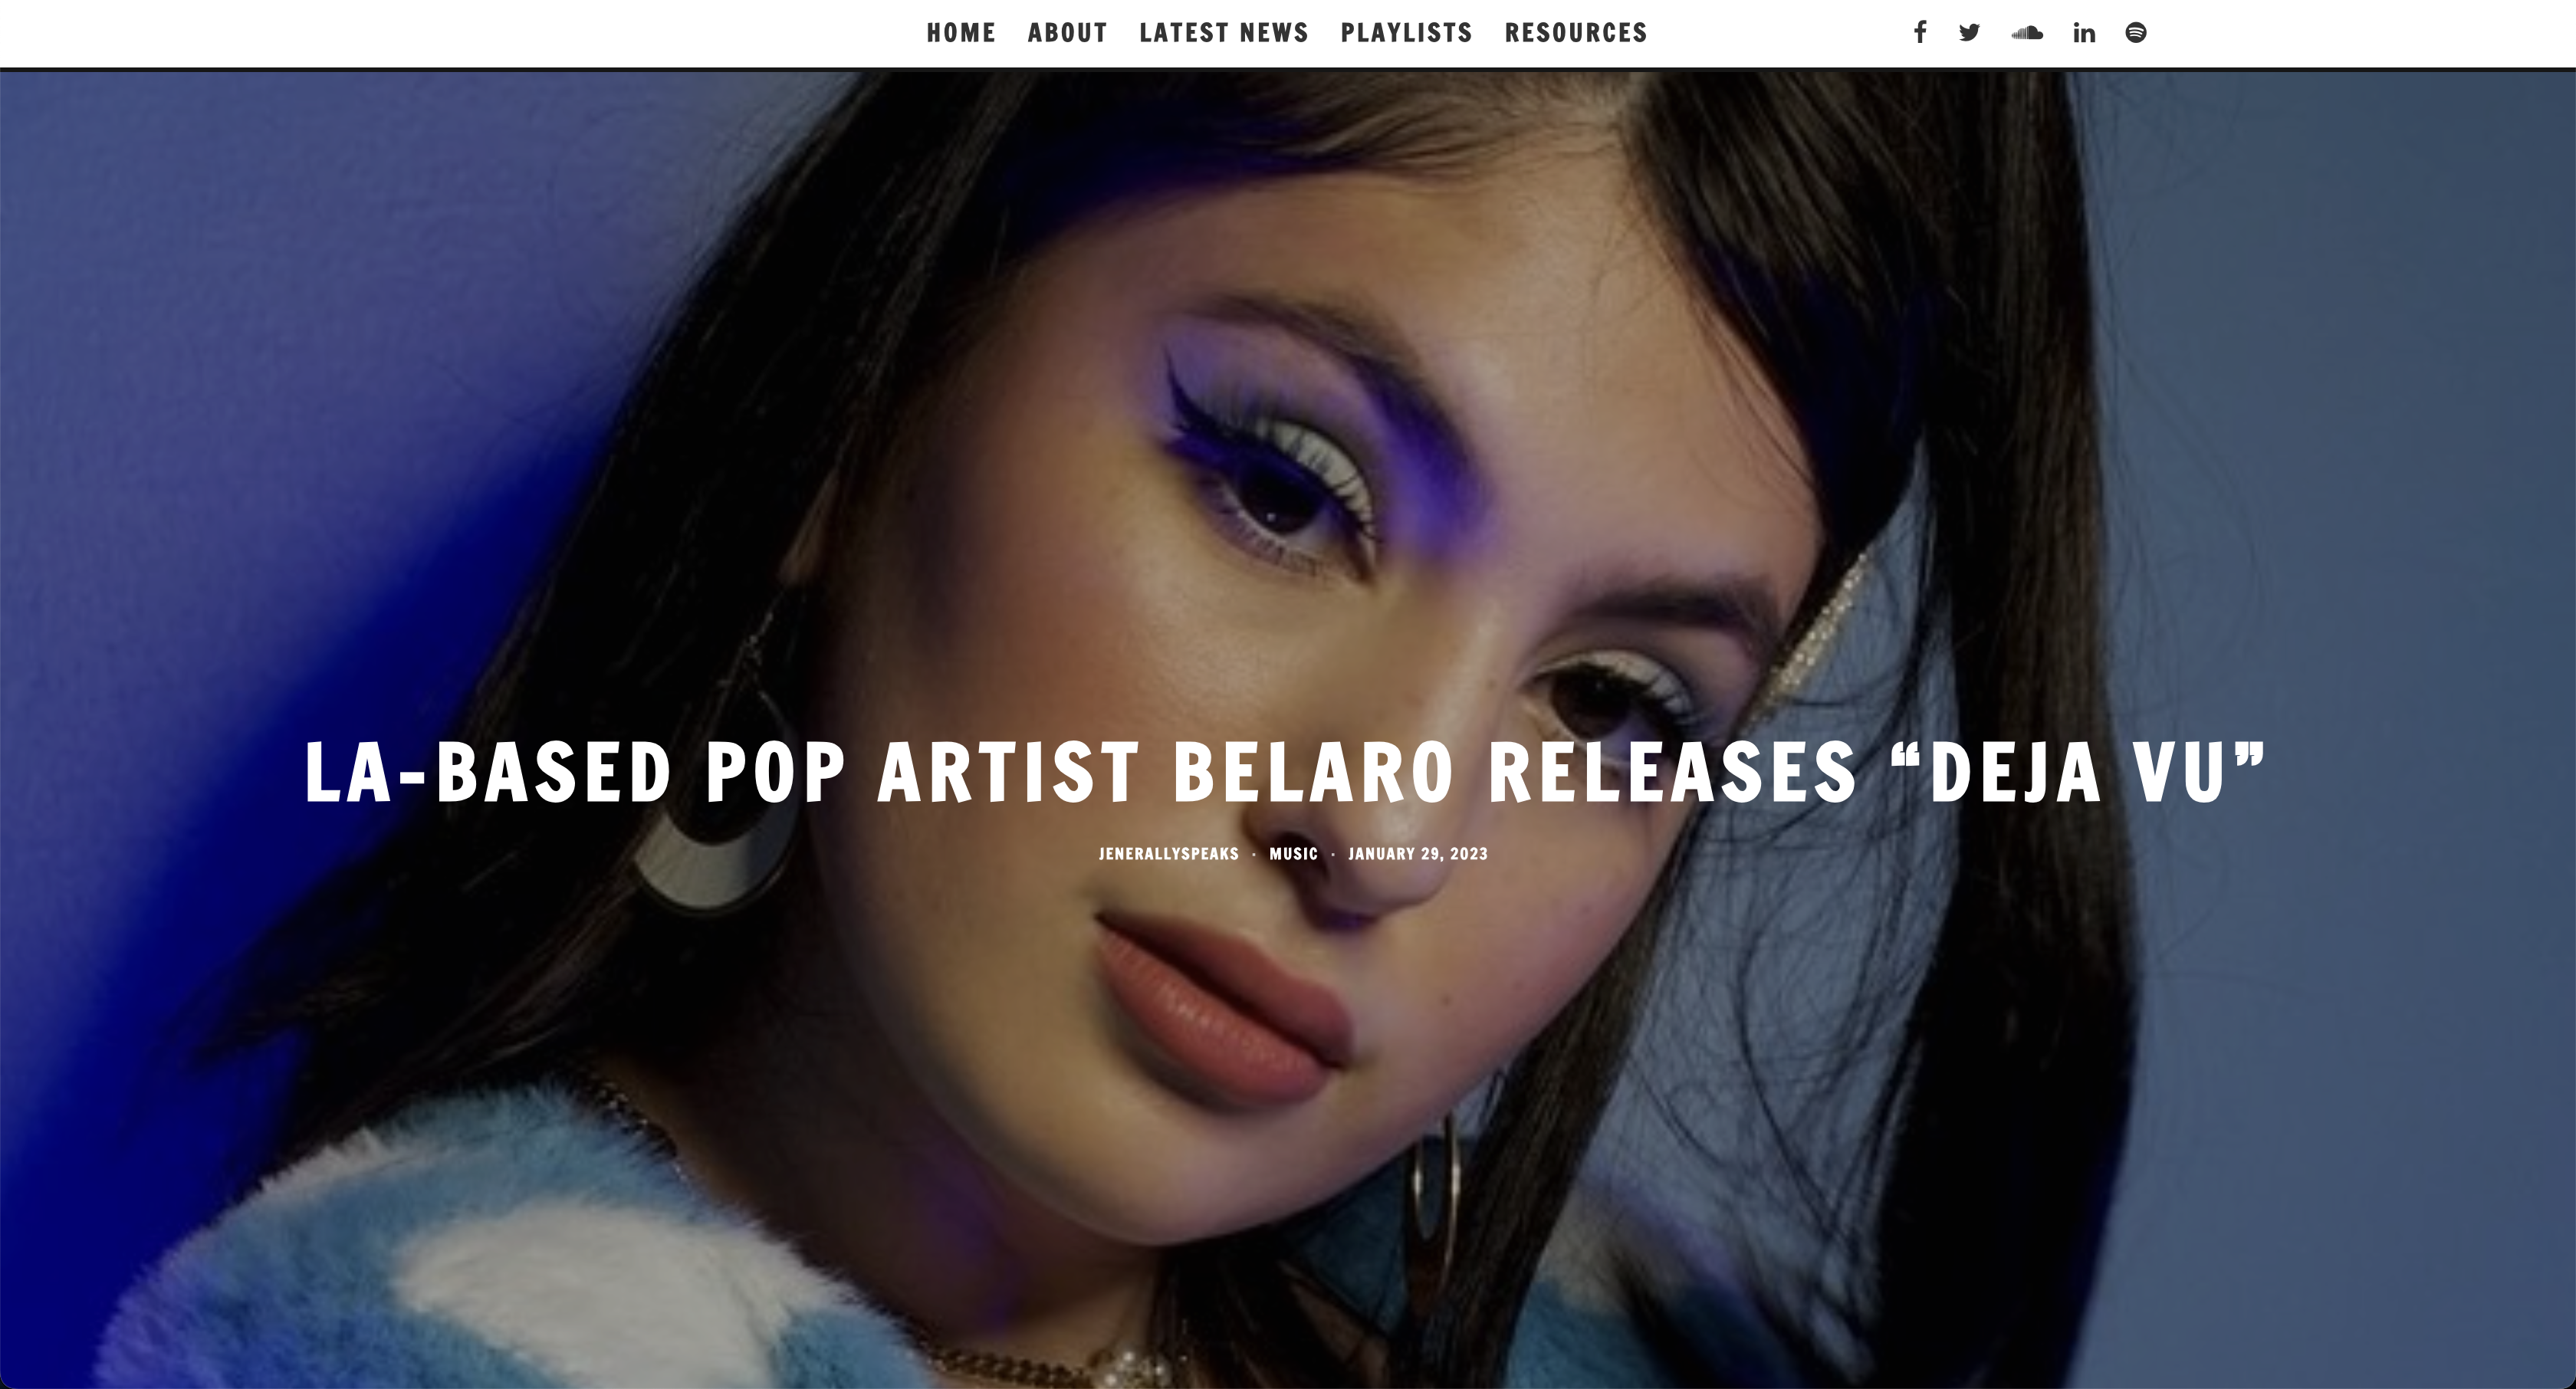The image size is (2576, 1389).
Task: Open the About menu item
Action: pos(1067,33)
